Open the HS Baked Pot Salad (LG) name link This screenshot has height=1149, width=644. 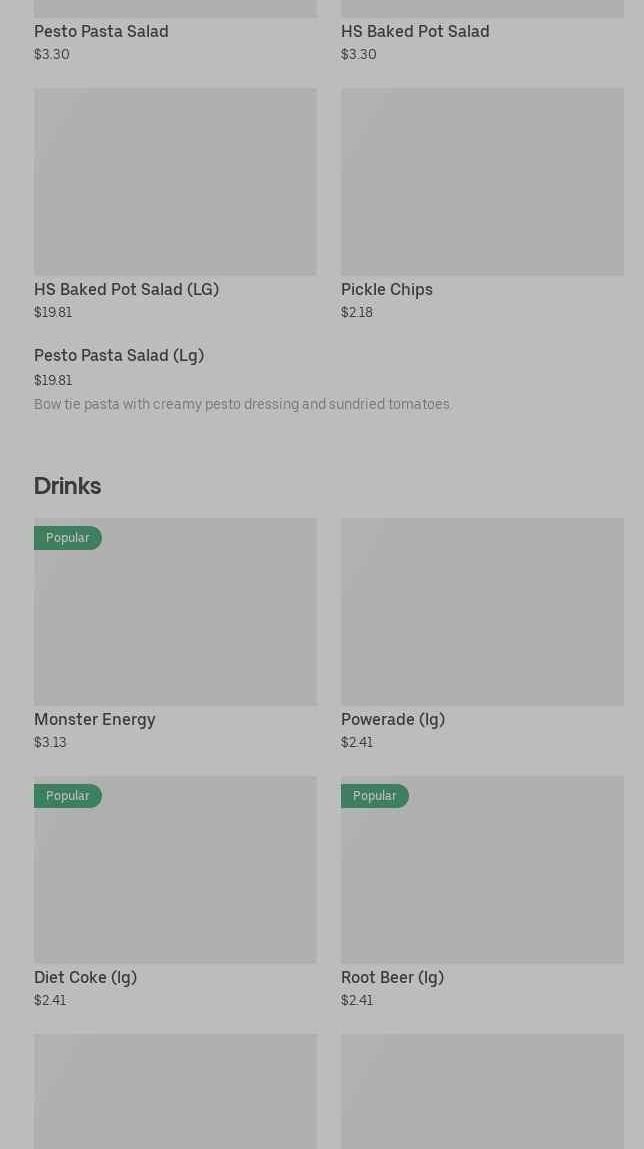pyautogui.click(x=126, y=290)
